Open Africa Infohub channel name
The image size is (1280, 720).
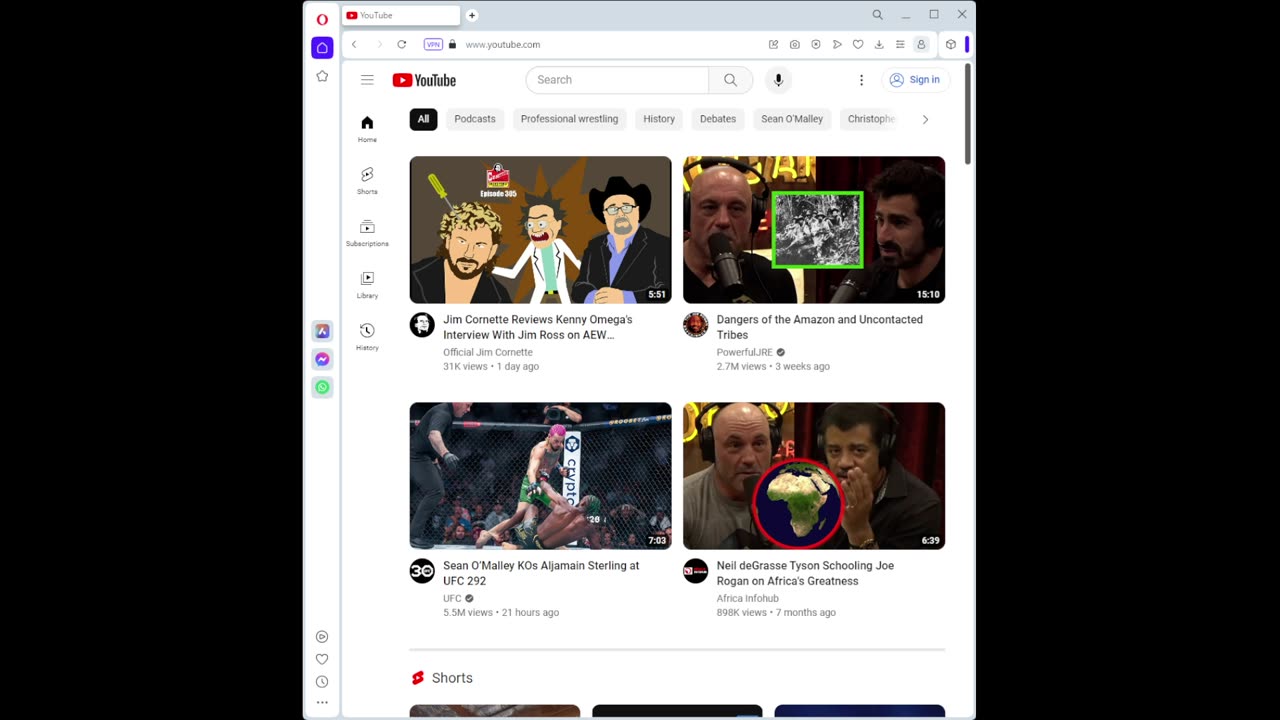tap(747, 598)
